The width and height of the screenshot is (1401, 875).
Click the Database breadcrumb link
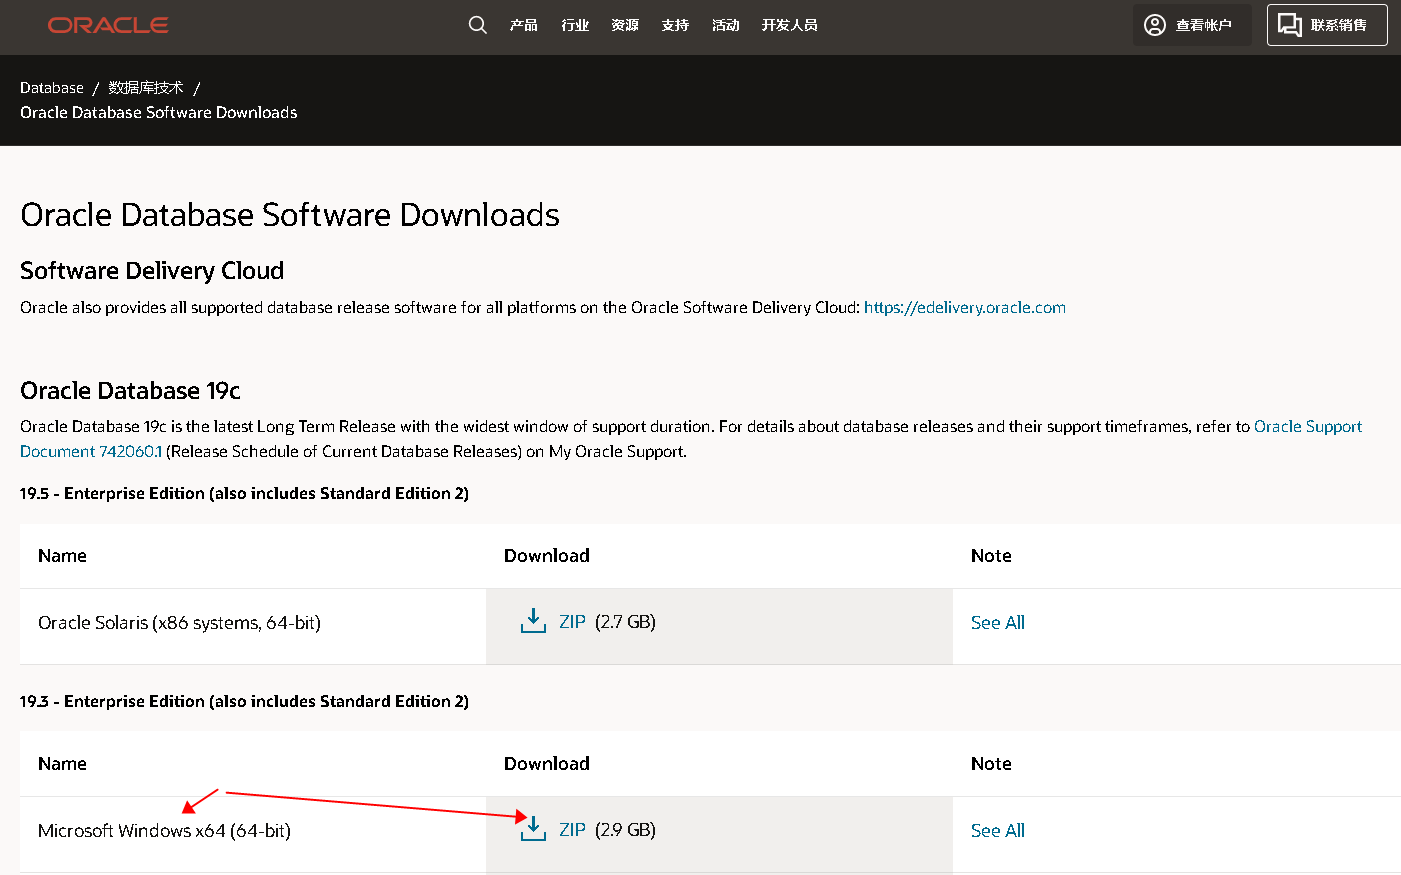click(x=52, y=88)
